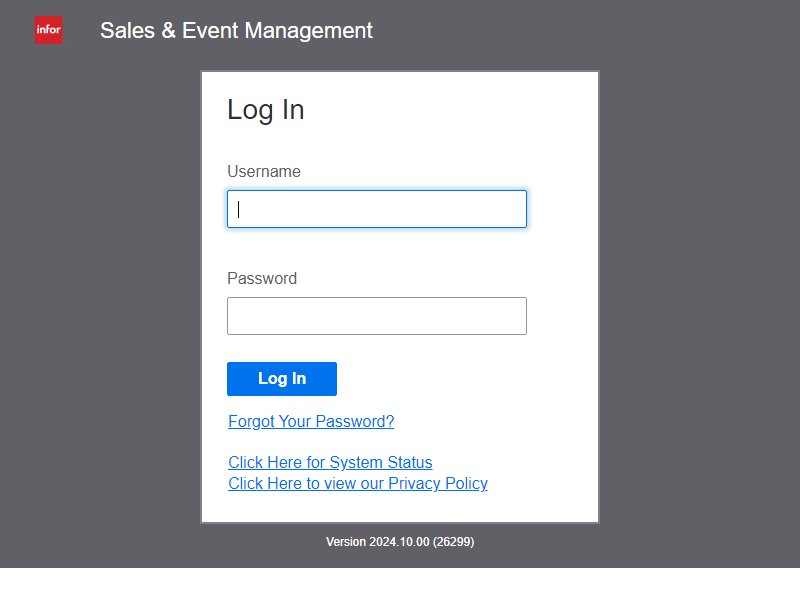800x600 pixels.
Task: Click the Sales & Event Management title
Action: tap(236, 31)
